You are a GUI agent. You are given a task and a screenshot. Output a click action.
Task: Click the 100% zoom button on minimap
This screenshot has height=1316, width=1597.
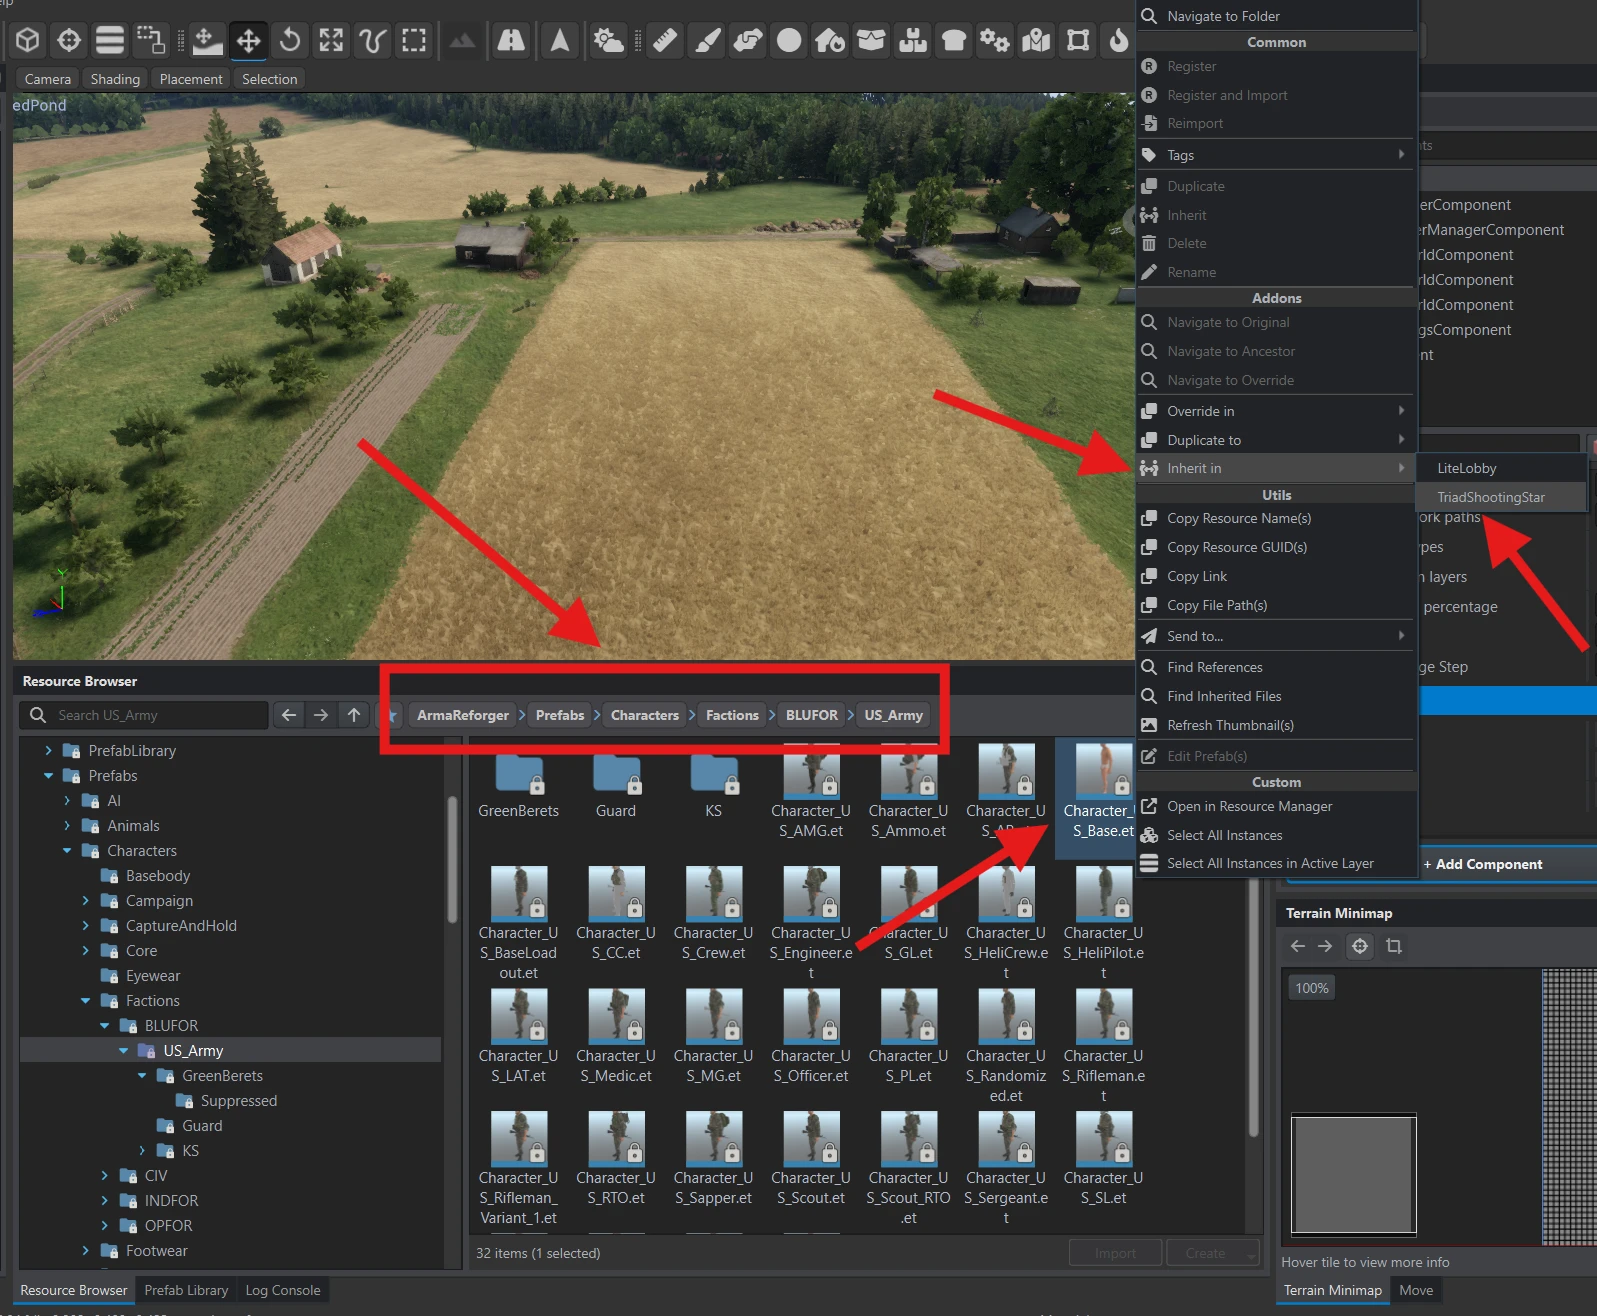[1312, 988]
